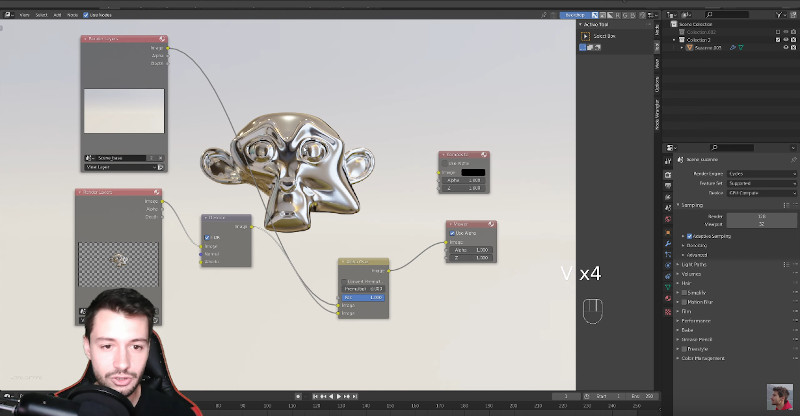Click the timeline play button
The height and width of the screenshot is (416, 800).
click(x=339, y=397)
